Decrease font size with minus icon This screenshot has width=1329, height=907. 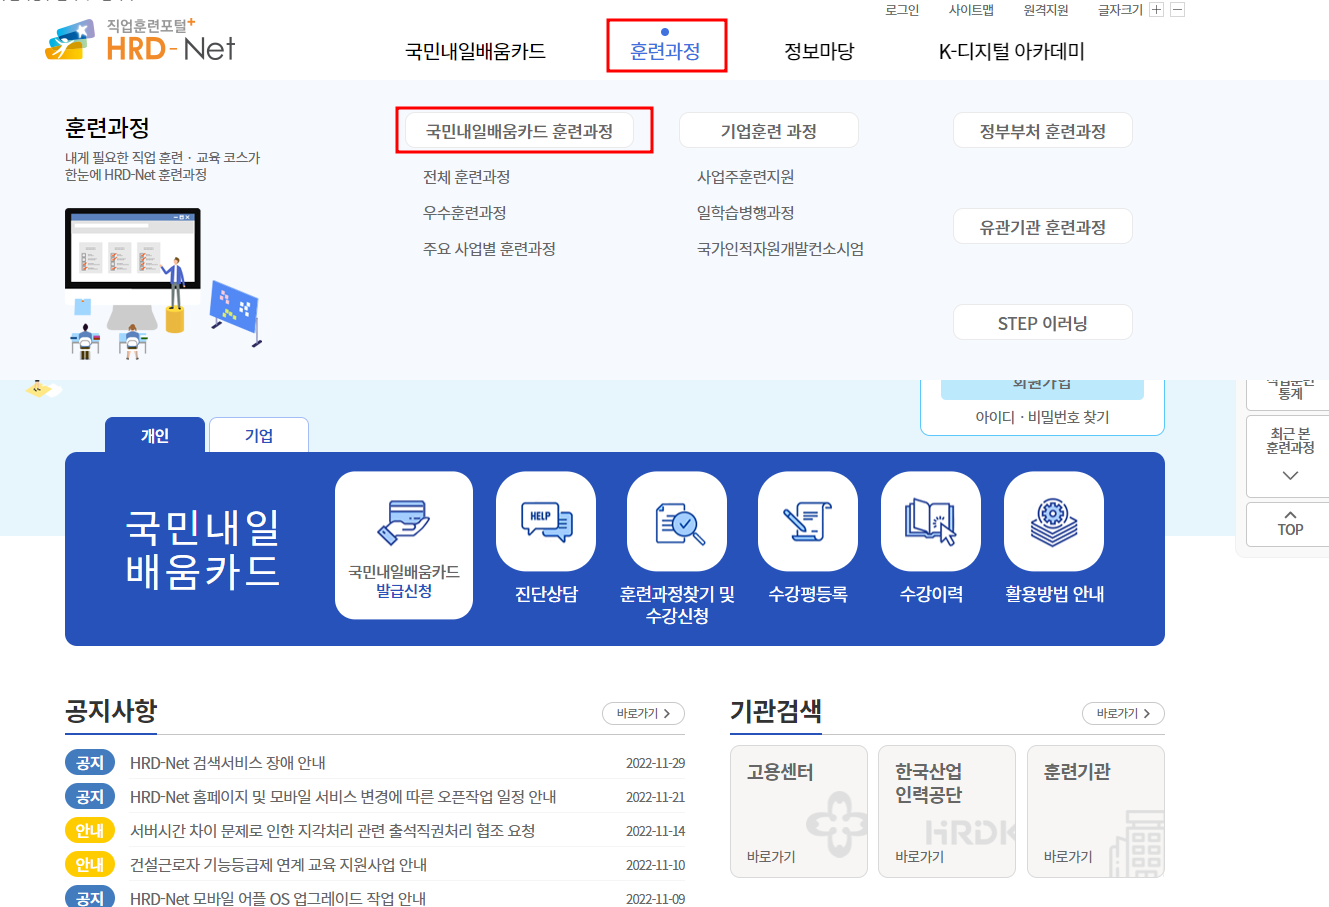tap(1177, 10)
